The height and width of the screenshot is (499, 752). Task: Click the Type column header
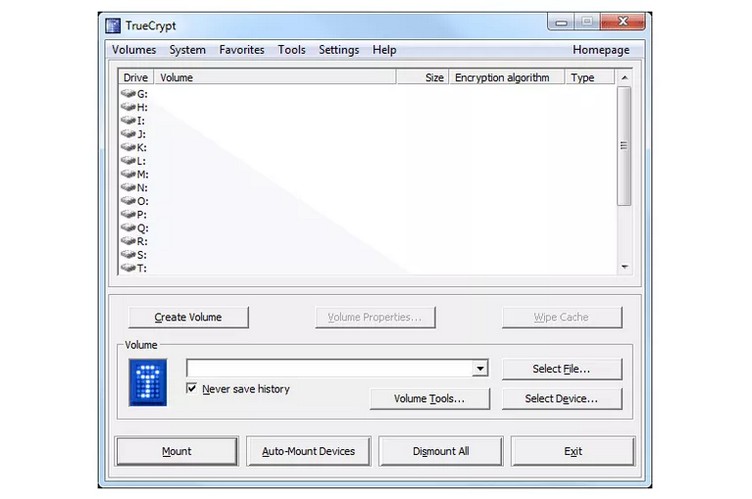[x=590, y=78]
